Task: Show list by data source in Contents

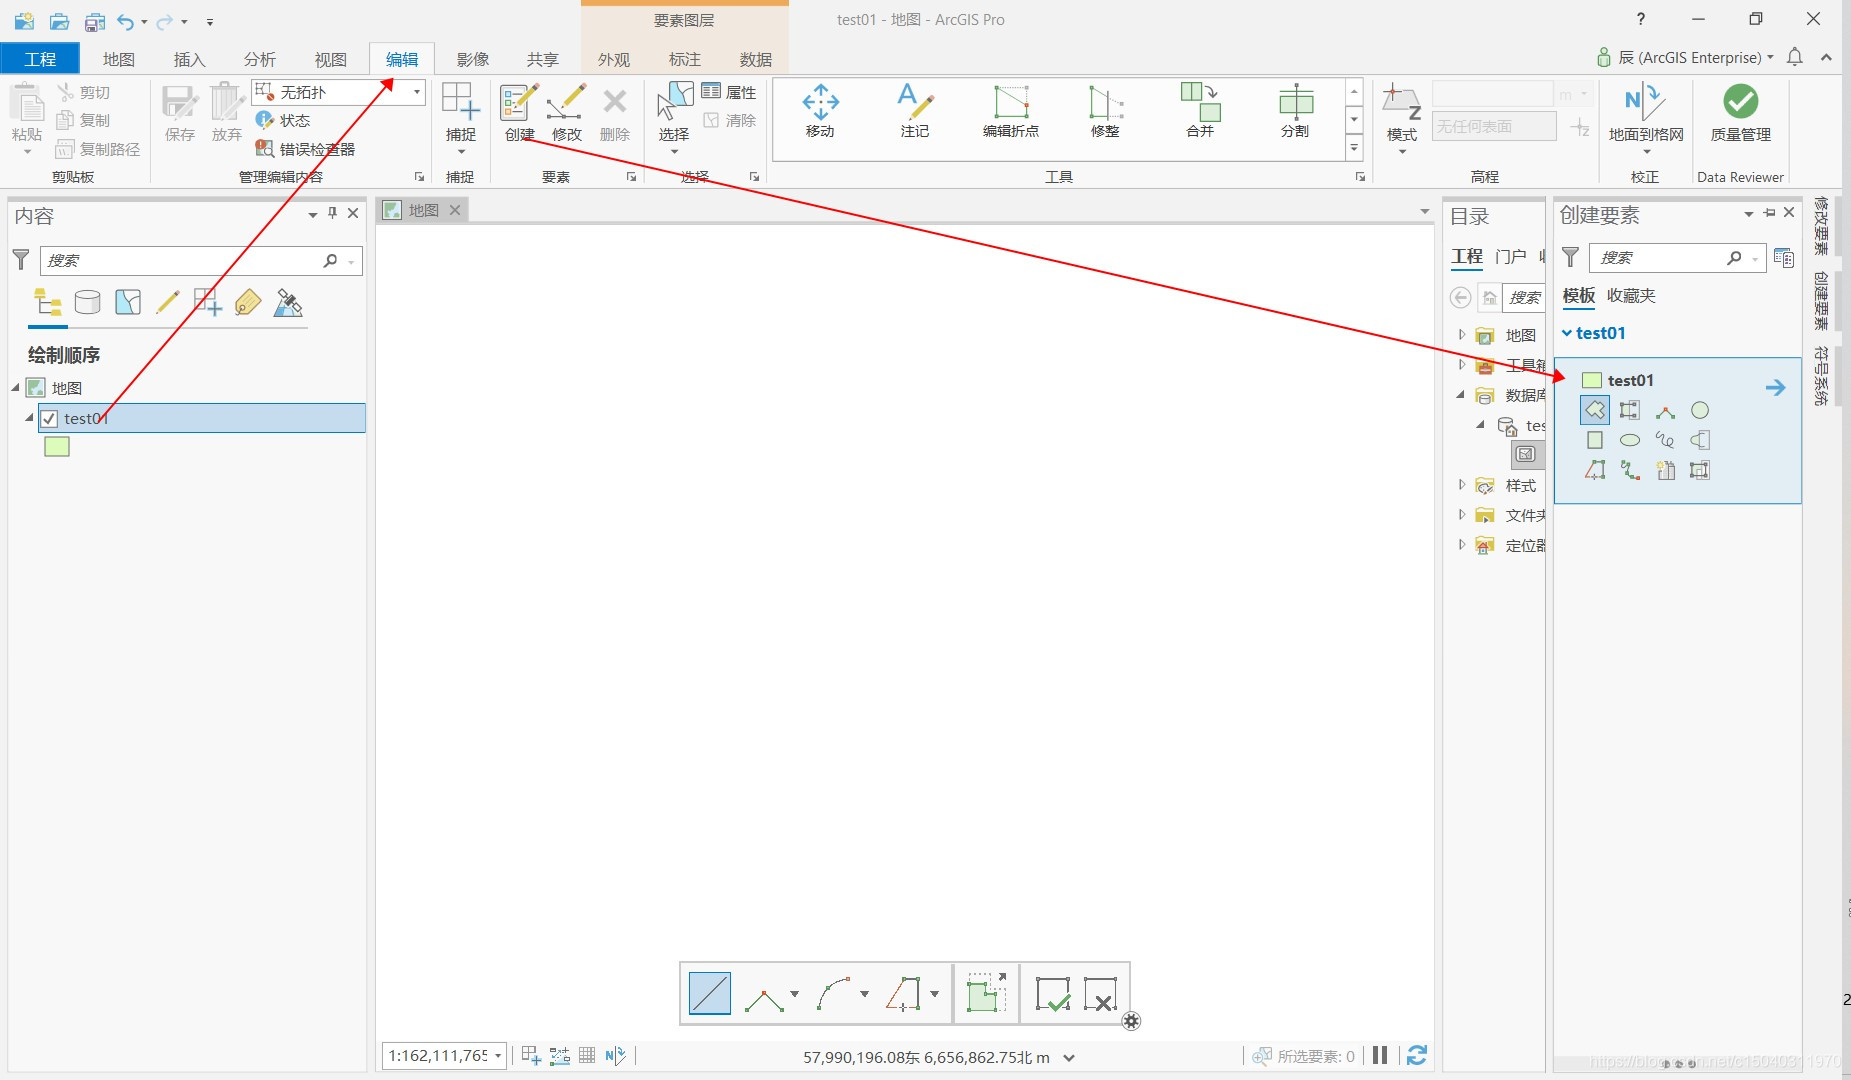Action: tap(88, 302)
